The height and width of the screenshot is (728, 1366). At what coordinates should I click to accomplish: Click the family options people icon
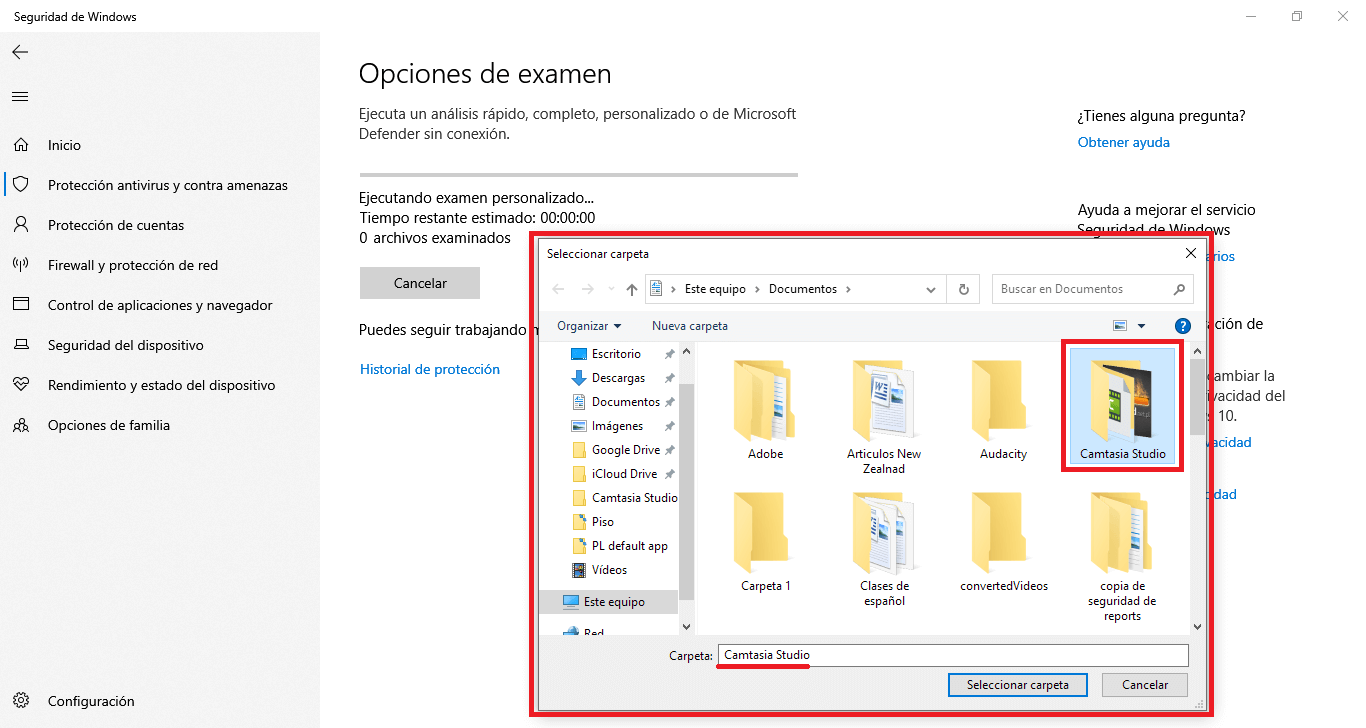20,425
